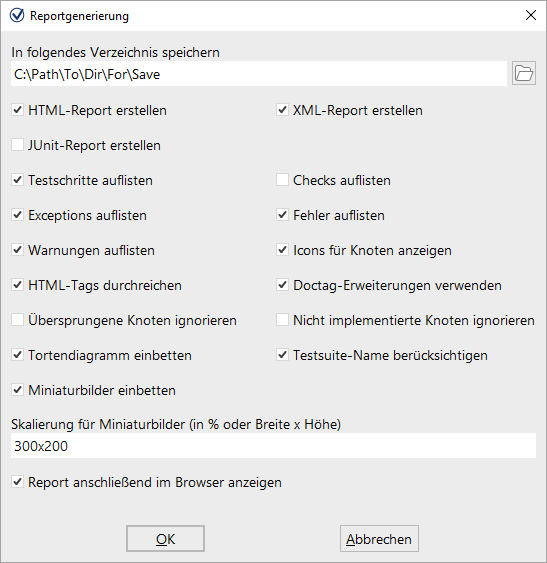The image size is (547, 563).
Task: Click the Miniaturbilder scaling field 300x200
Action: (273, 446)
